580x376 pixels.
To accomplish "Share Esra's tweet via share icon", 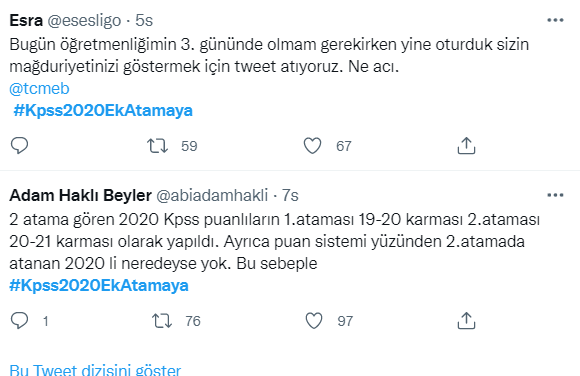I will coord(466,145).
